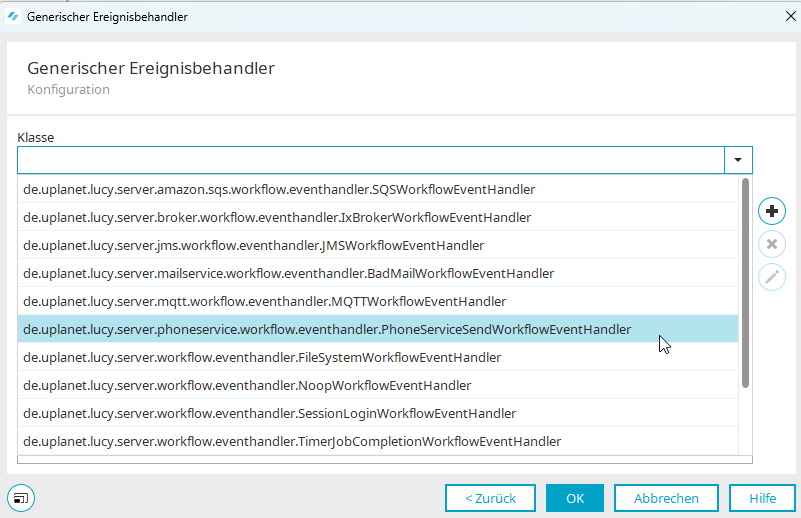Viewport: 801px width, 518px height.
Task: Open the Klasse dropdown arrow
Action: [x=738, y=160]
